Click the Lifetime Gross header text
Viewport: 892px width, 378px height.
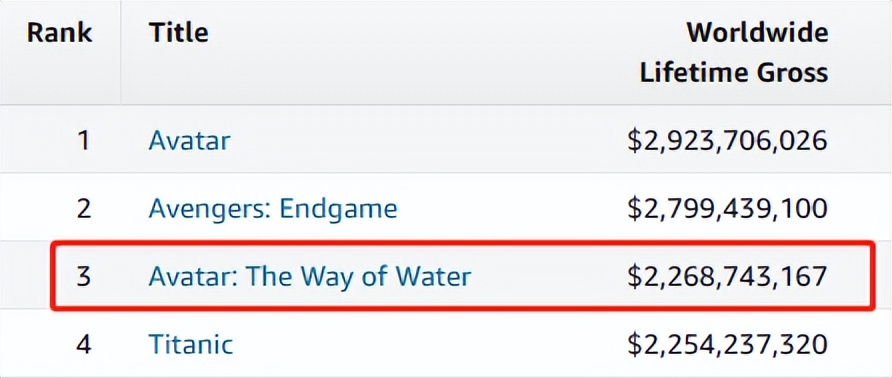(x=734, y=73)
